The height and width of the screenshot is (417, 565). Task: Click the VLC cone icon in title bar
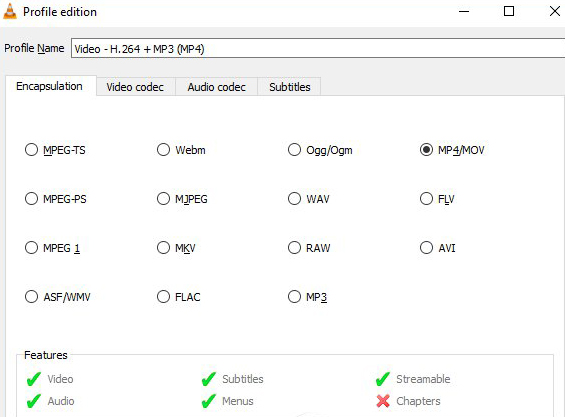tap(10, 11)
